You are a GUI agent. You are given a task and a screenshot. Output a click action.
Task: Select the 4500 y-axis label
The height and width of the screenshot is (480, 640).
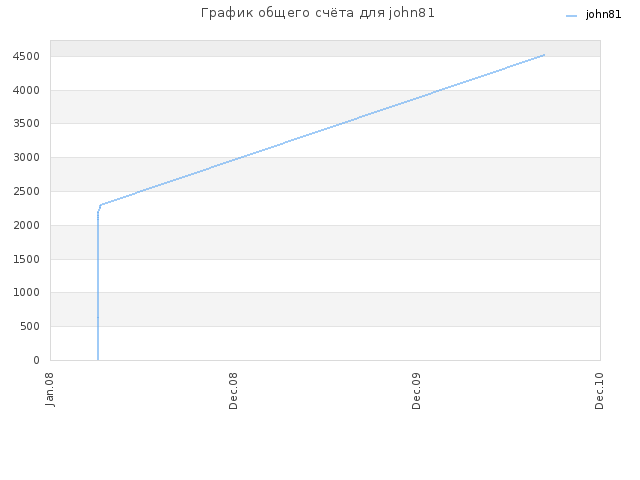click(x=26, y=56)
